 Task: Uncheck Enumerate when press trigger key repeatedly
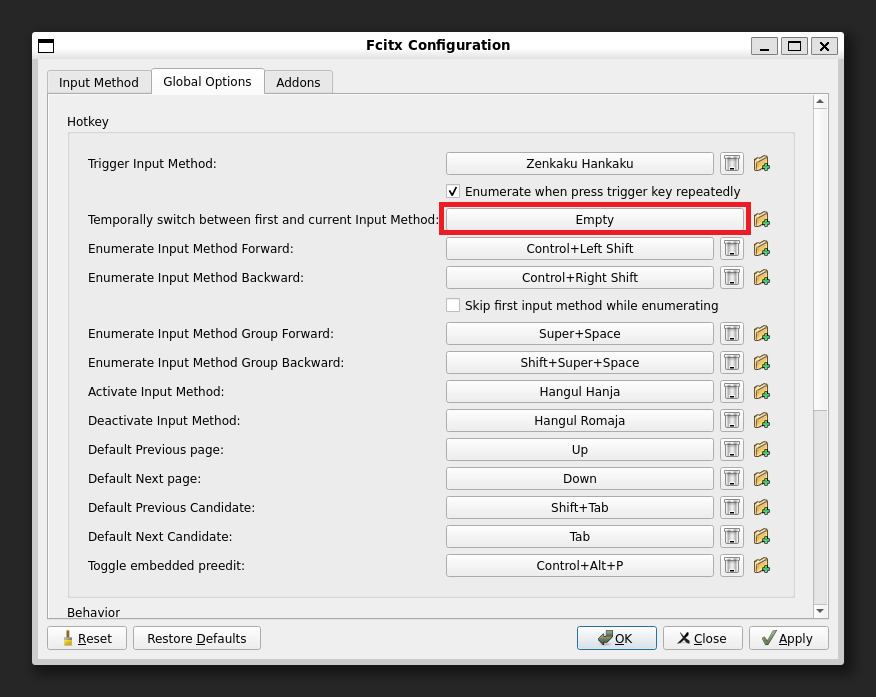pos(453,192)
